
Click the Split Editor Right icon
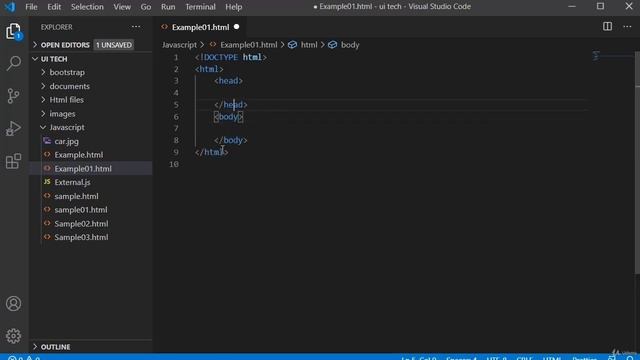607,27
